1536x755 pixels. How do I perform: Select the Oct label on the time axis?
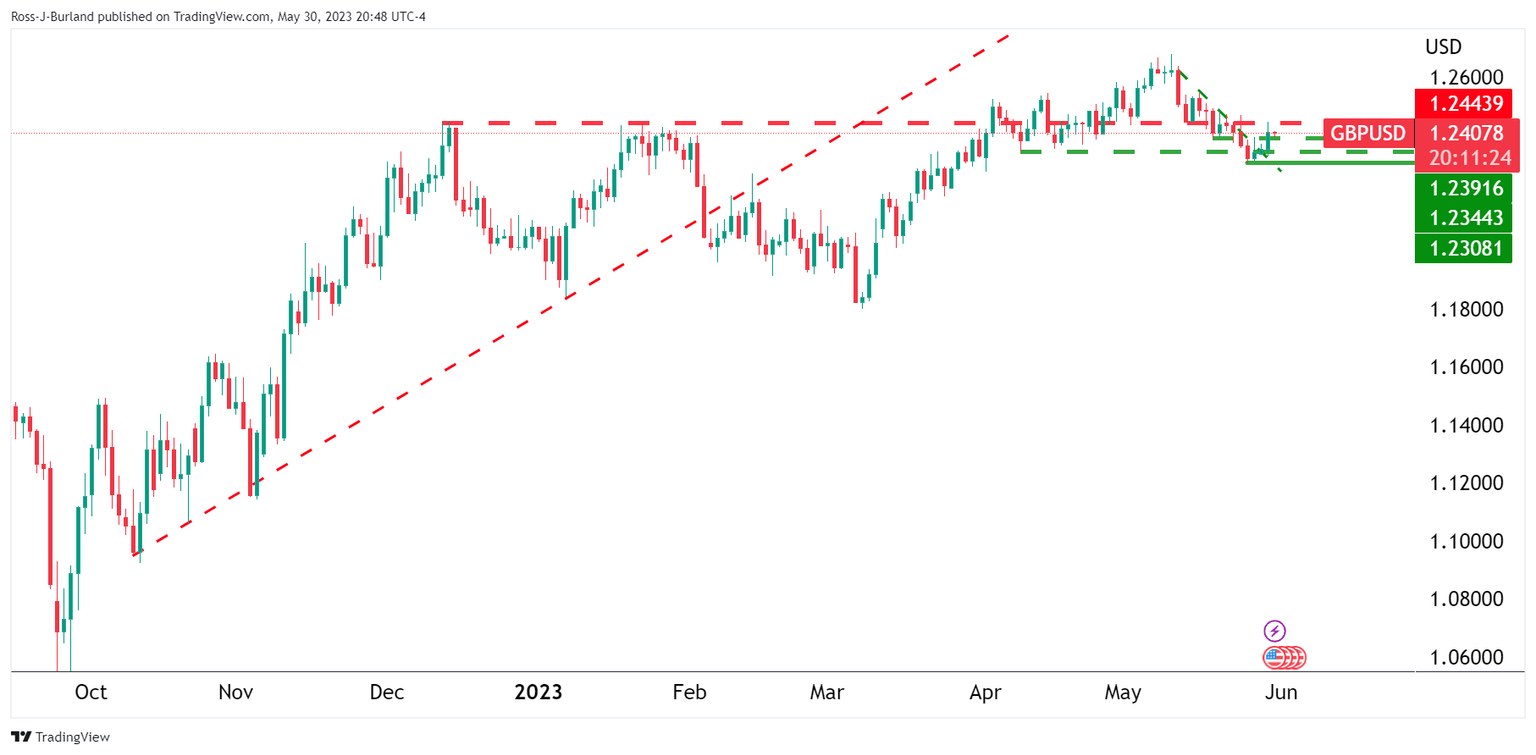coord(91,692)
